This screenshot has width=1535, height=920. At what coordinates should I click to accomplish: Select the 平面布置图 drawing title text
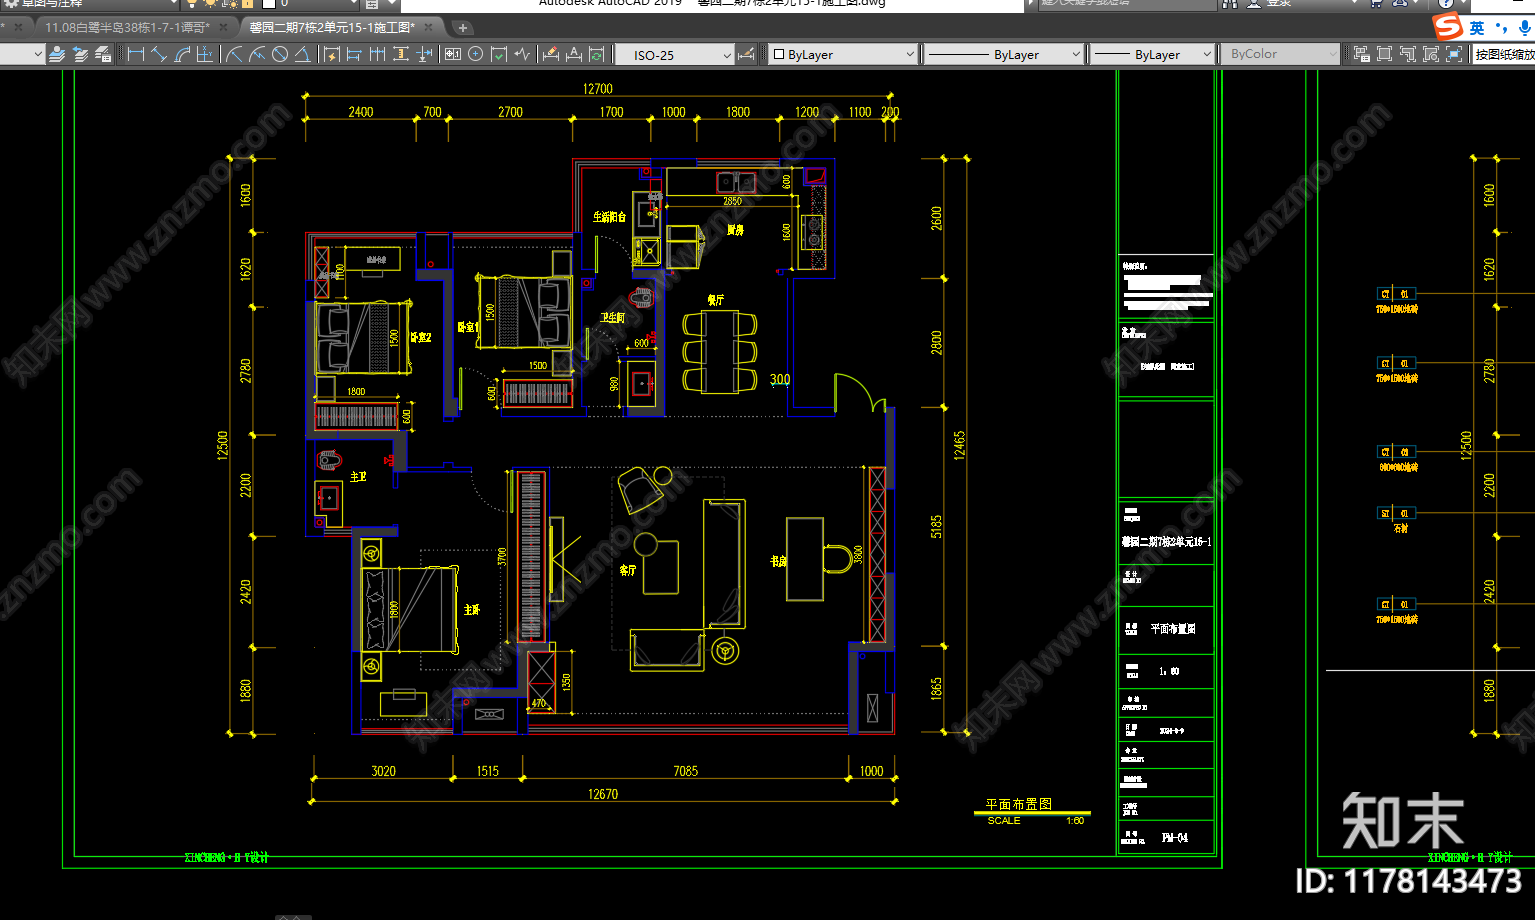[1019, 804]
